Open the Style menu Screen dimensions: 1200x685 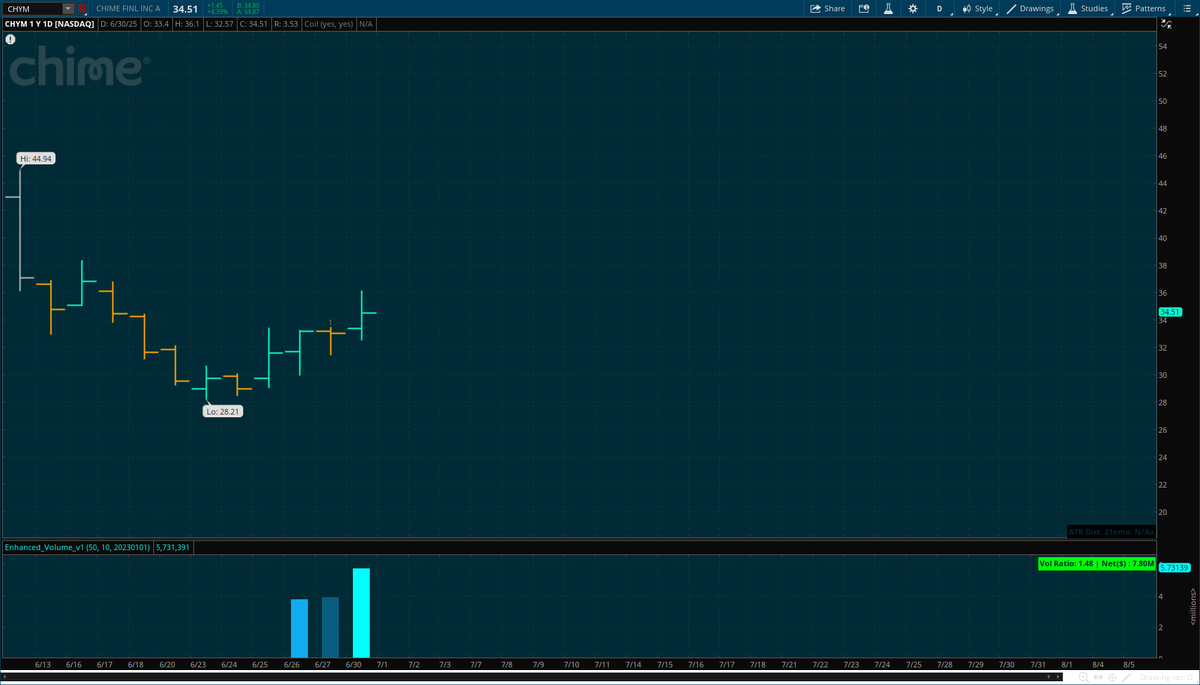pos(978,8)
